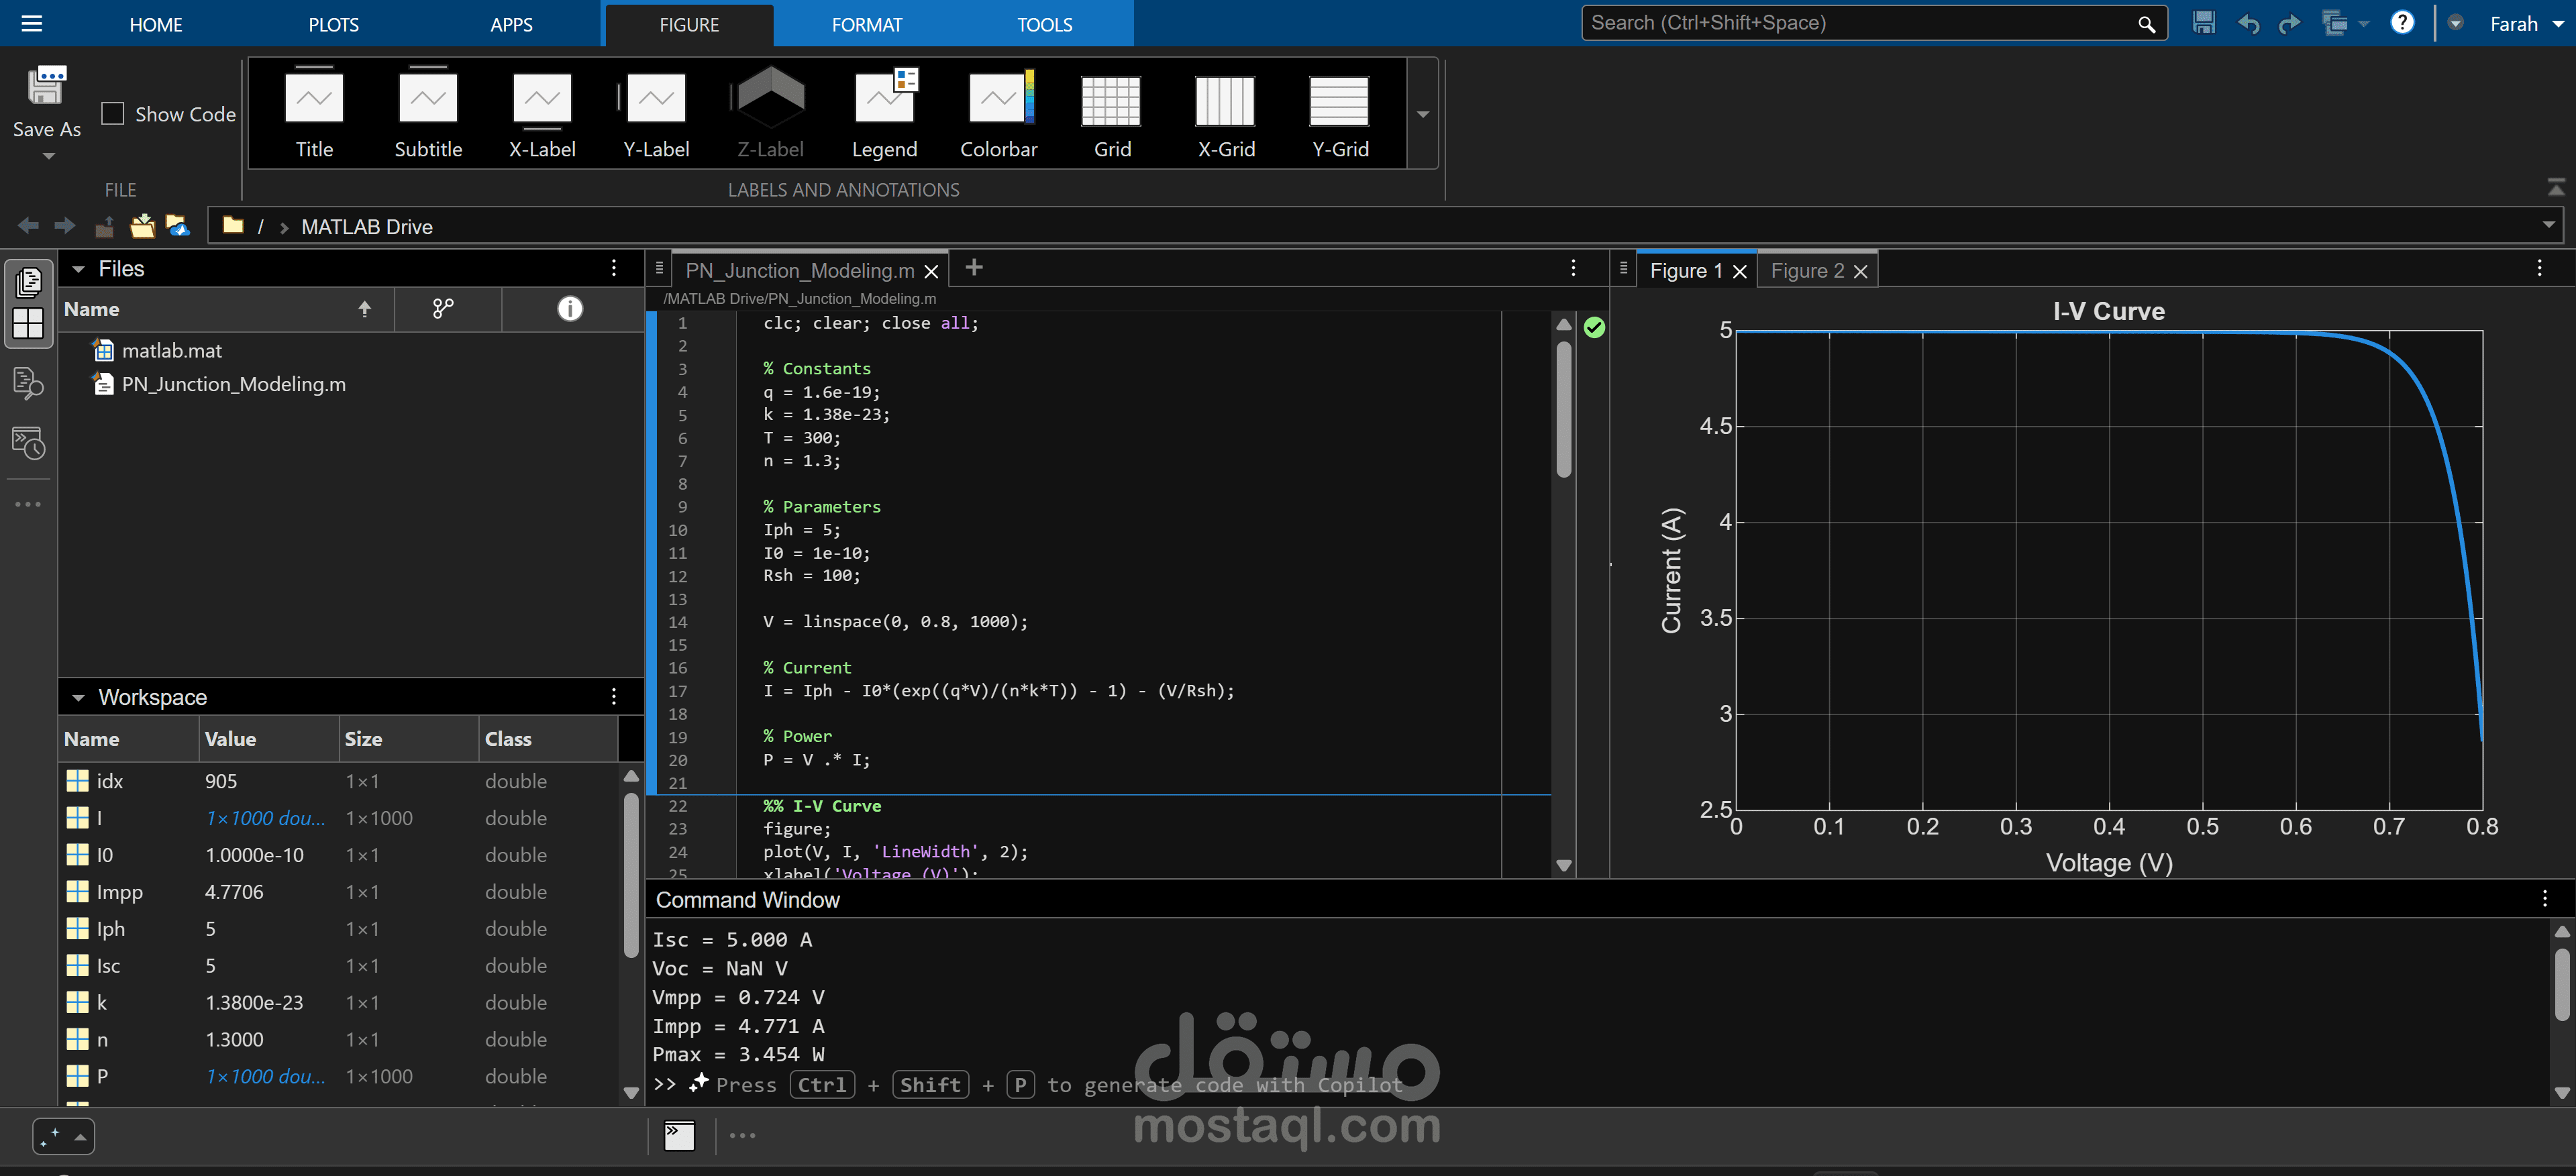Switch to the Figure 2 tab

coord(1807,271)
